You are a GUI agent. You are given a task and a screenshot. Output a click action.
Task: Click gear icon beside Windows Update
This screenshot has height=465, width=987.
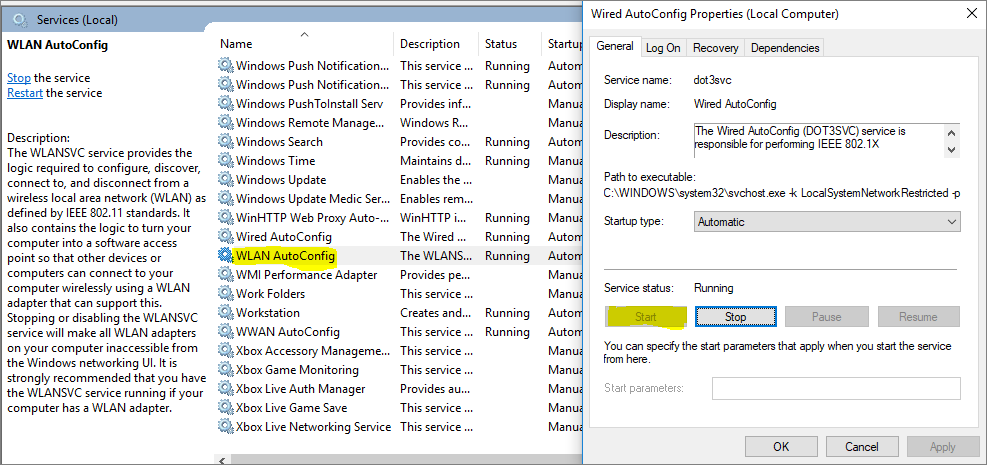tap(225, 179)
